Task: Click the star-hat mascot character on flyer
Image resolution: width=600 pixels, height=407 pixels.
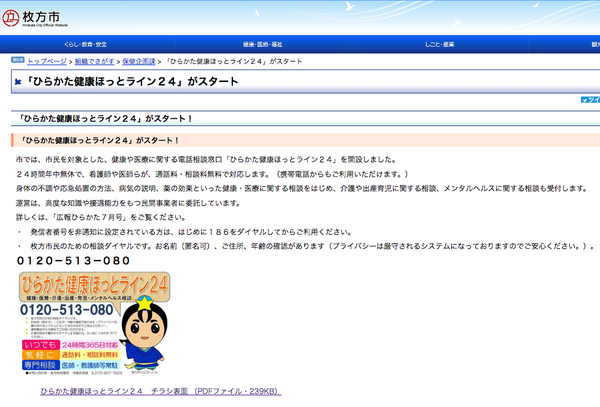Action: pyautogui.click(x=145, y=332)
